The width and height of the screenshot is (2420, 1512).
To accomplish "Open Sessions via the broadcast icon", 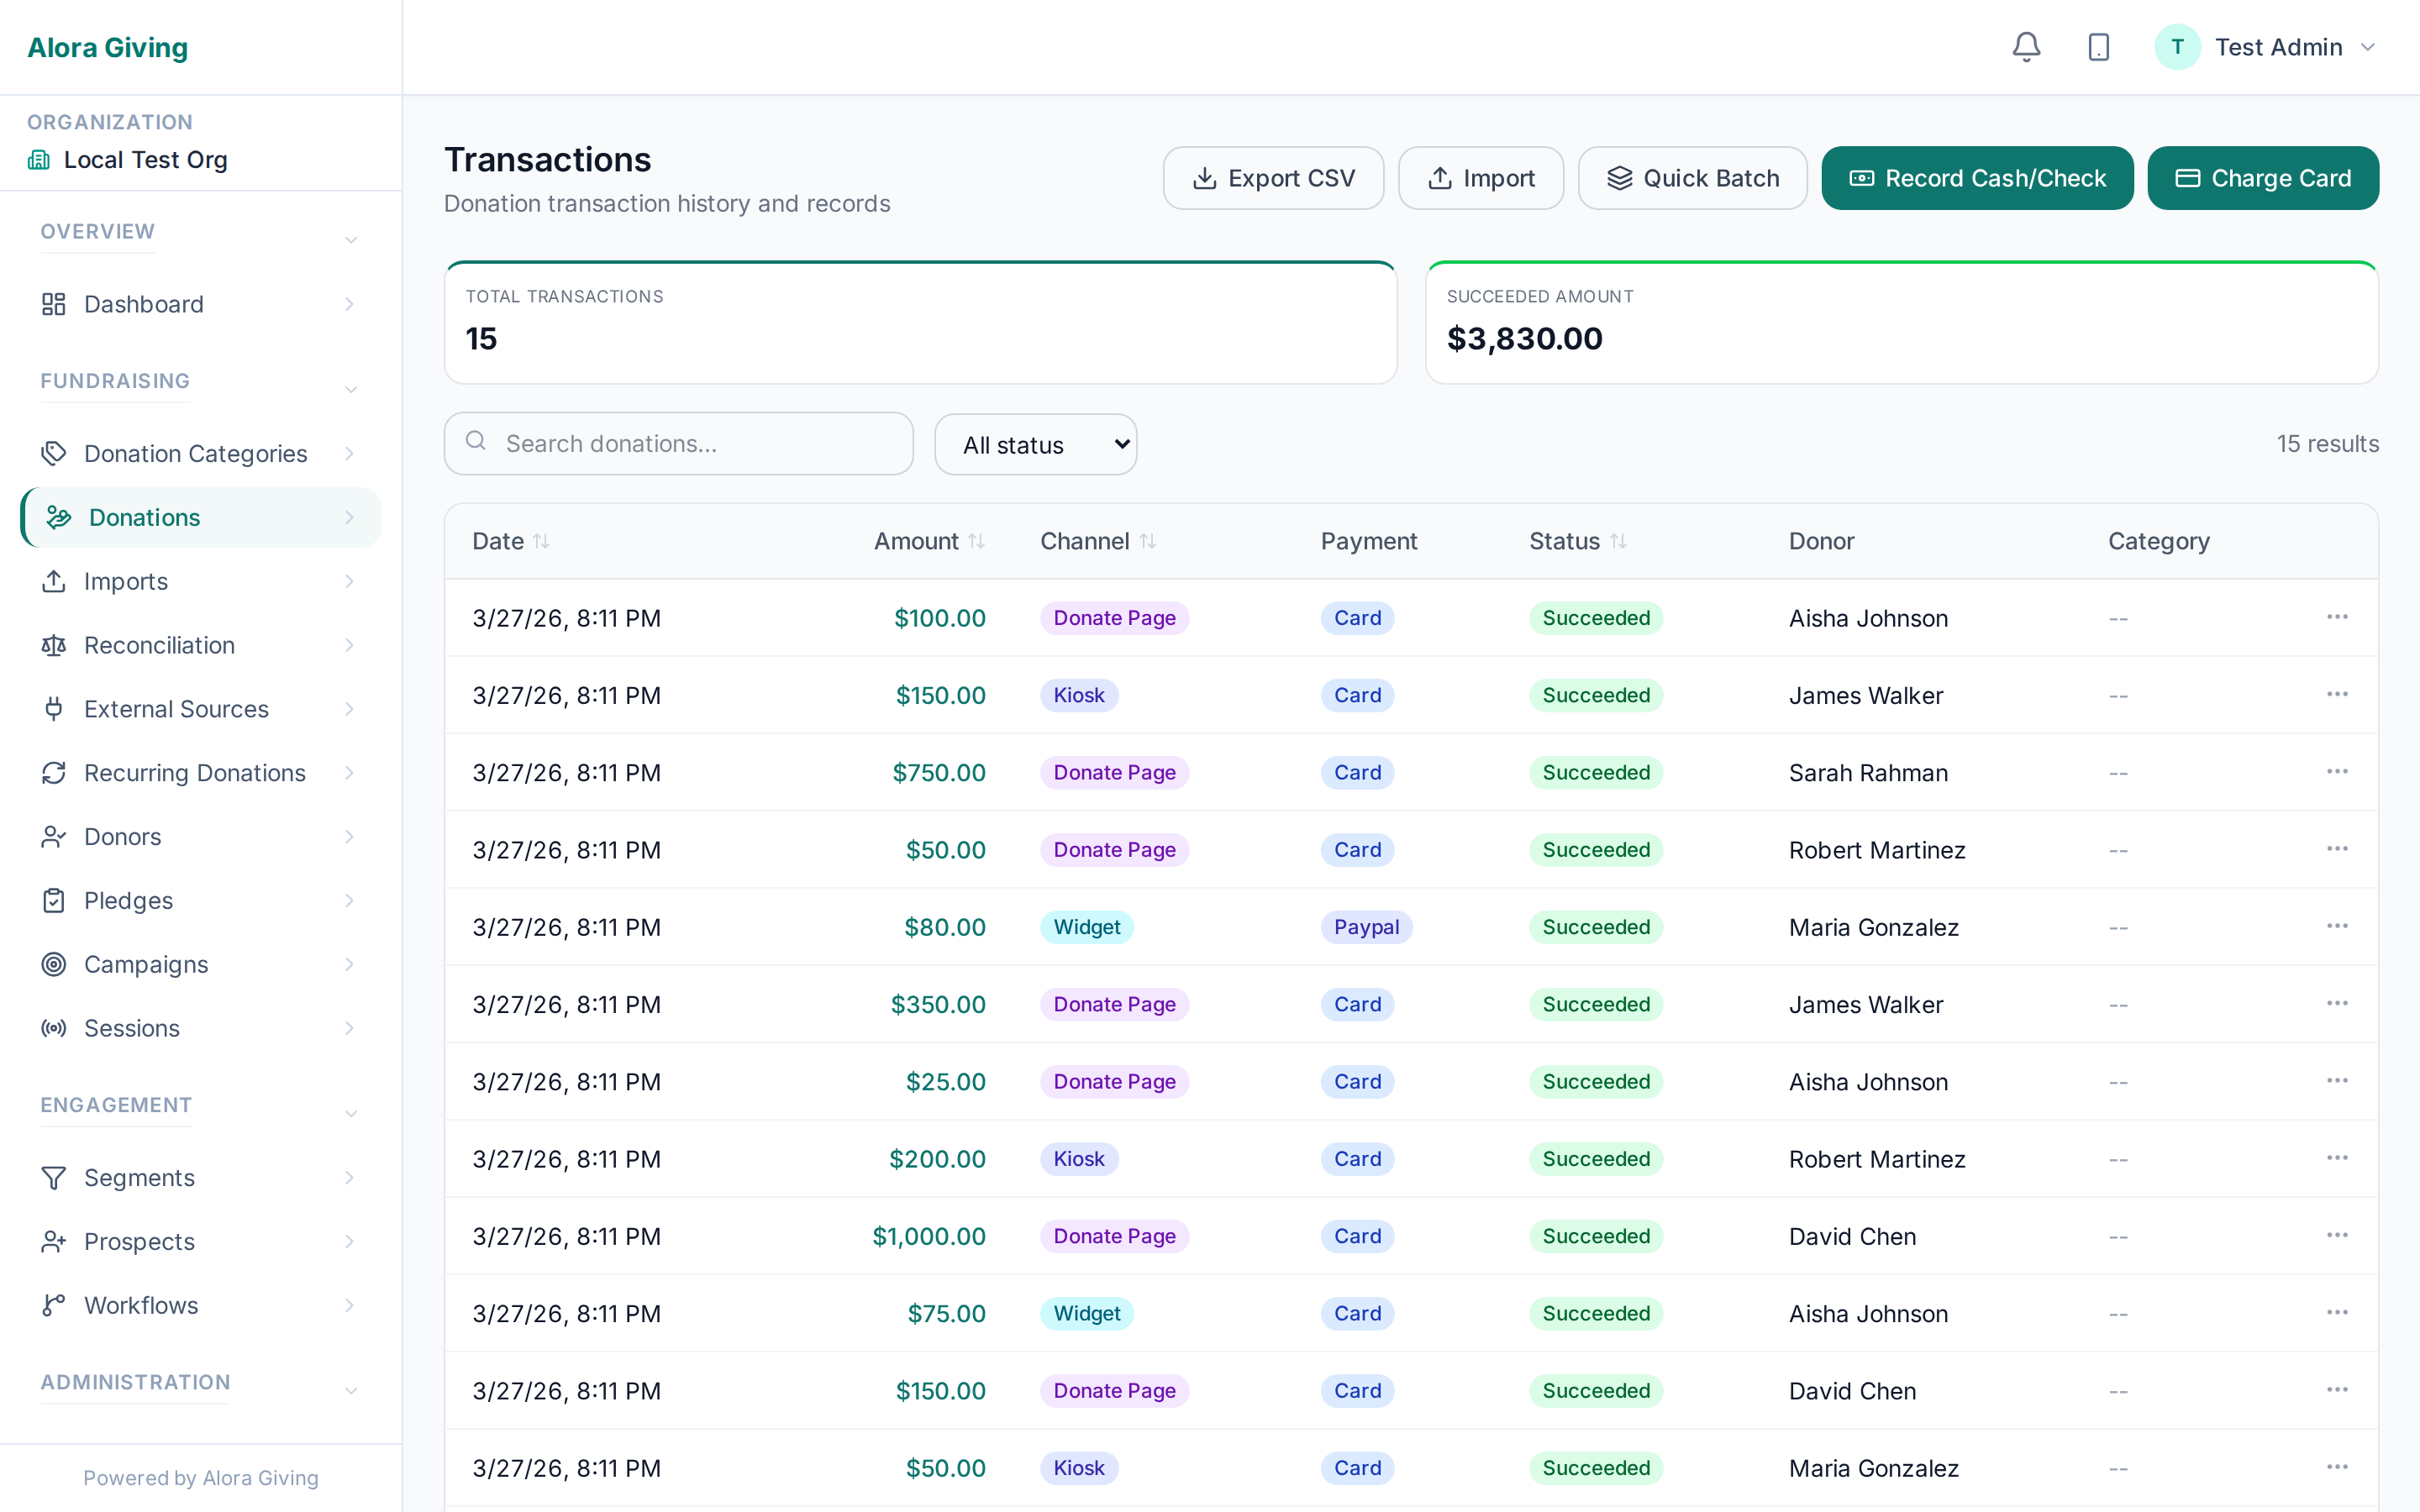I will [x=54, y=1028].
